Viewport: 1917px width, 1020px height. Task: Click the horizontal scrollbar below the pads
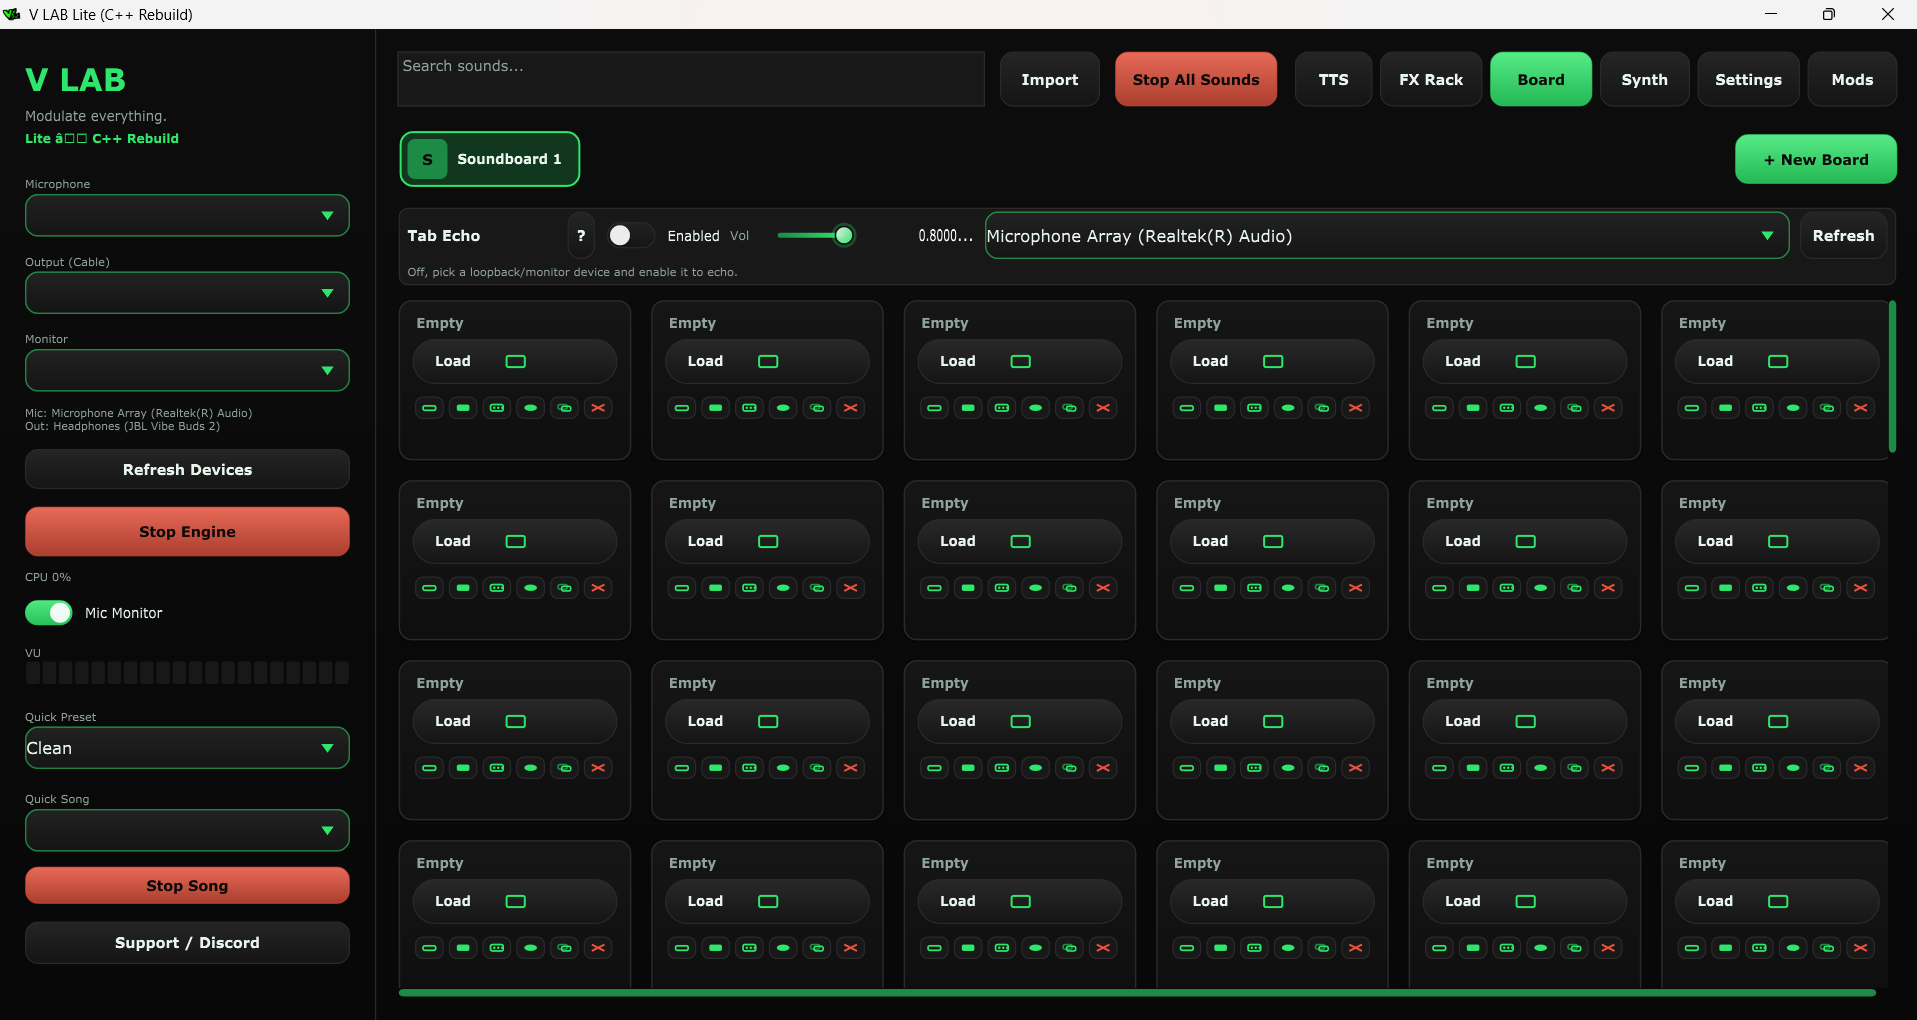1137,993
